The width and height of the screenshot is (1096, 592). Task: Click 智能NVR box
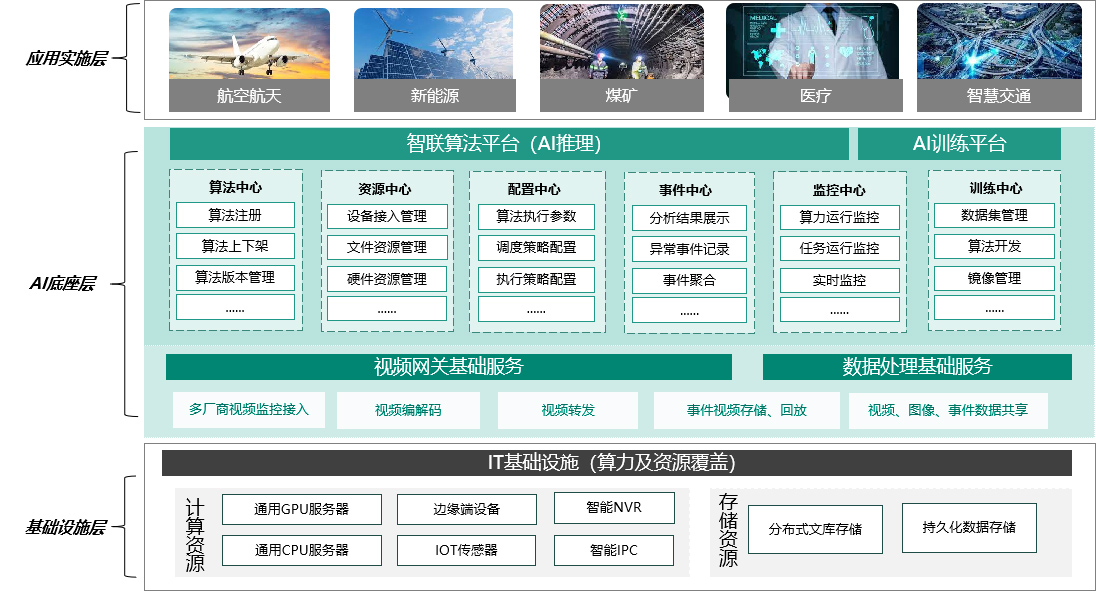[x=614, y=507]
